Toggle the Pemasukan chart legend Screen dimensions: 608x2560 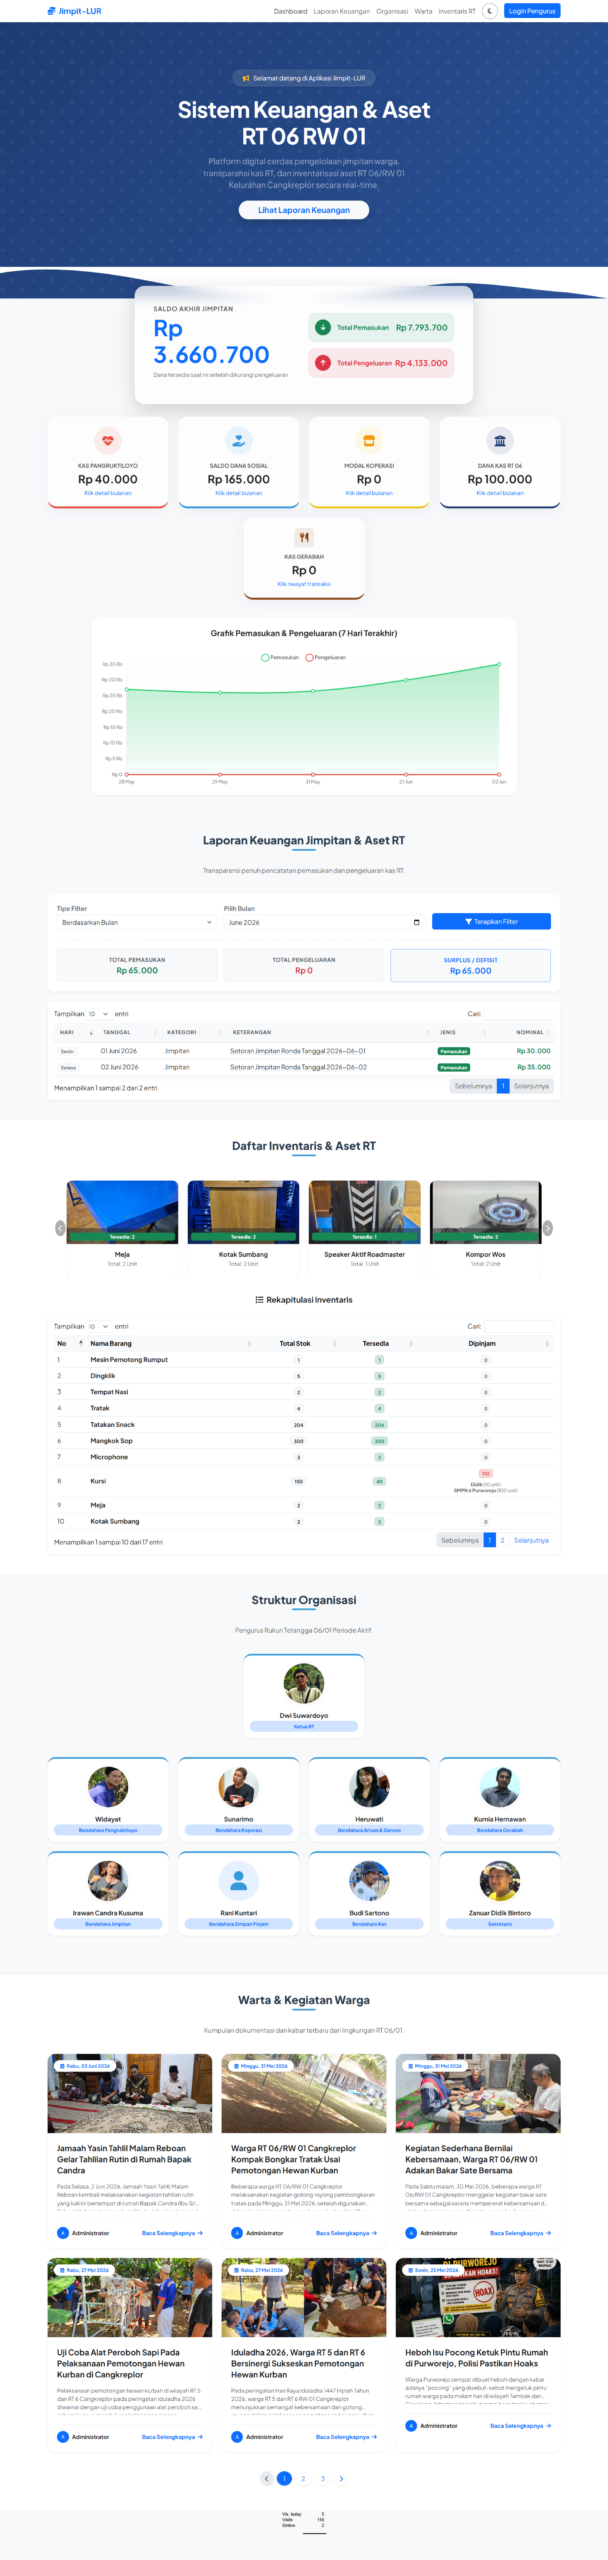pos(280,657)
